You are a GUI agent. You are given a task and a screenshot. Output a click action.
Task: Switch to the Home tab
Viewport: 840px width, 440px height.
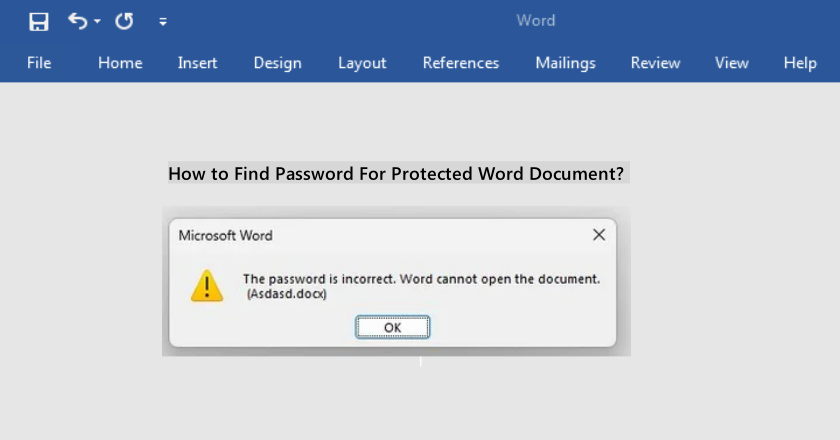[120, 63]
